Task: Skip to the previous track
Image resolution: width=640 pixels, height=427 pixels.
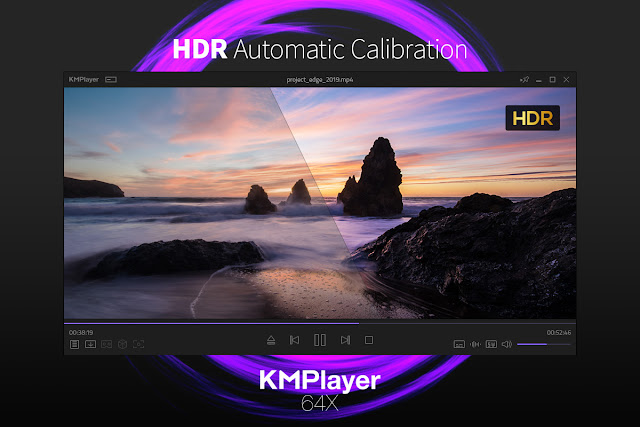Action: [x=294, y=340]
